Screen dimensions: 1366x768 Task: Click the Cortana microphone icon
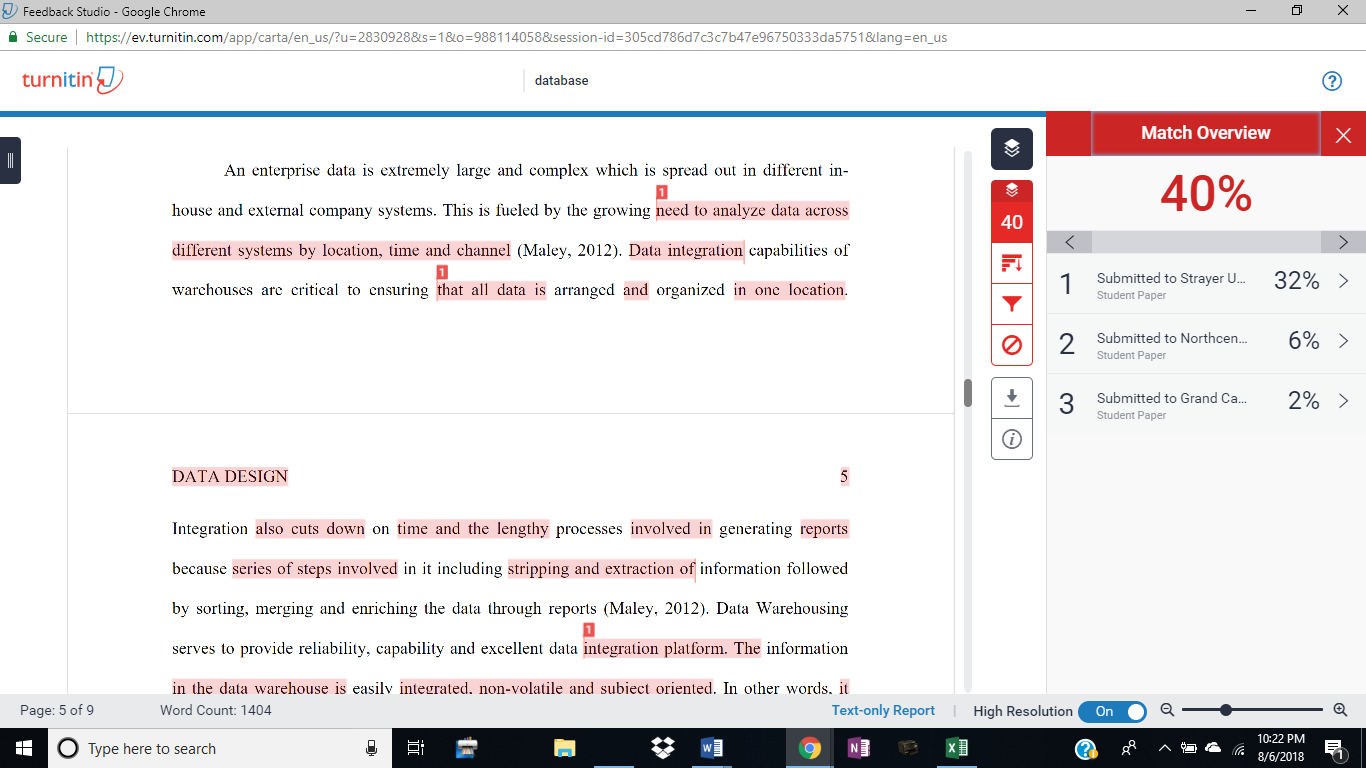point(371,748)
